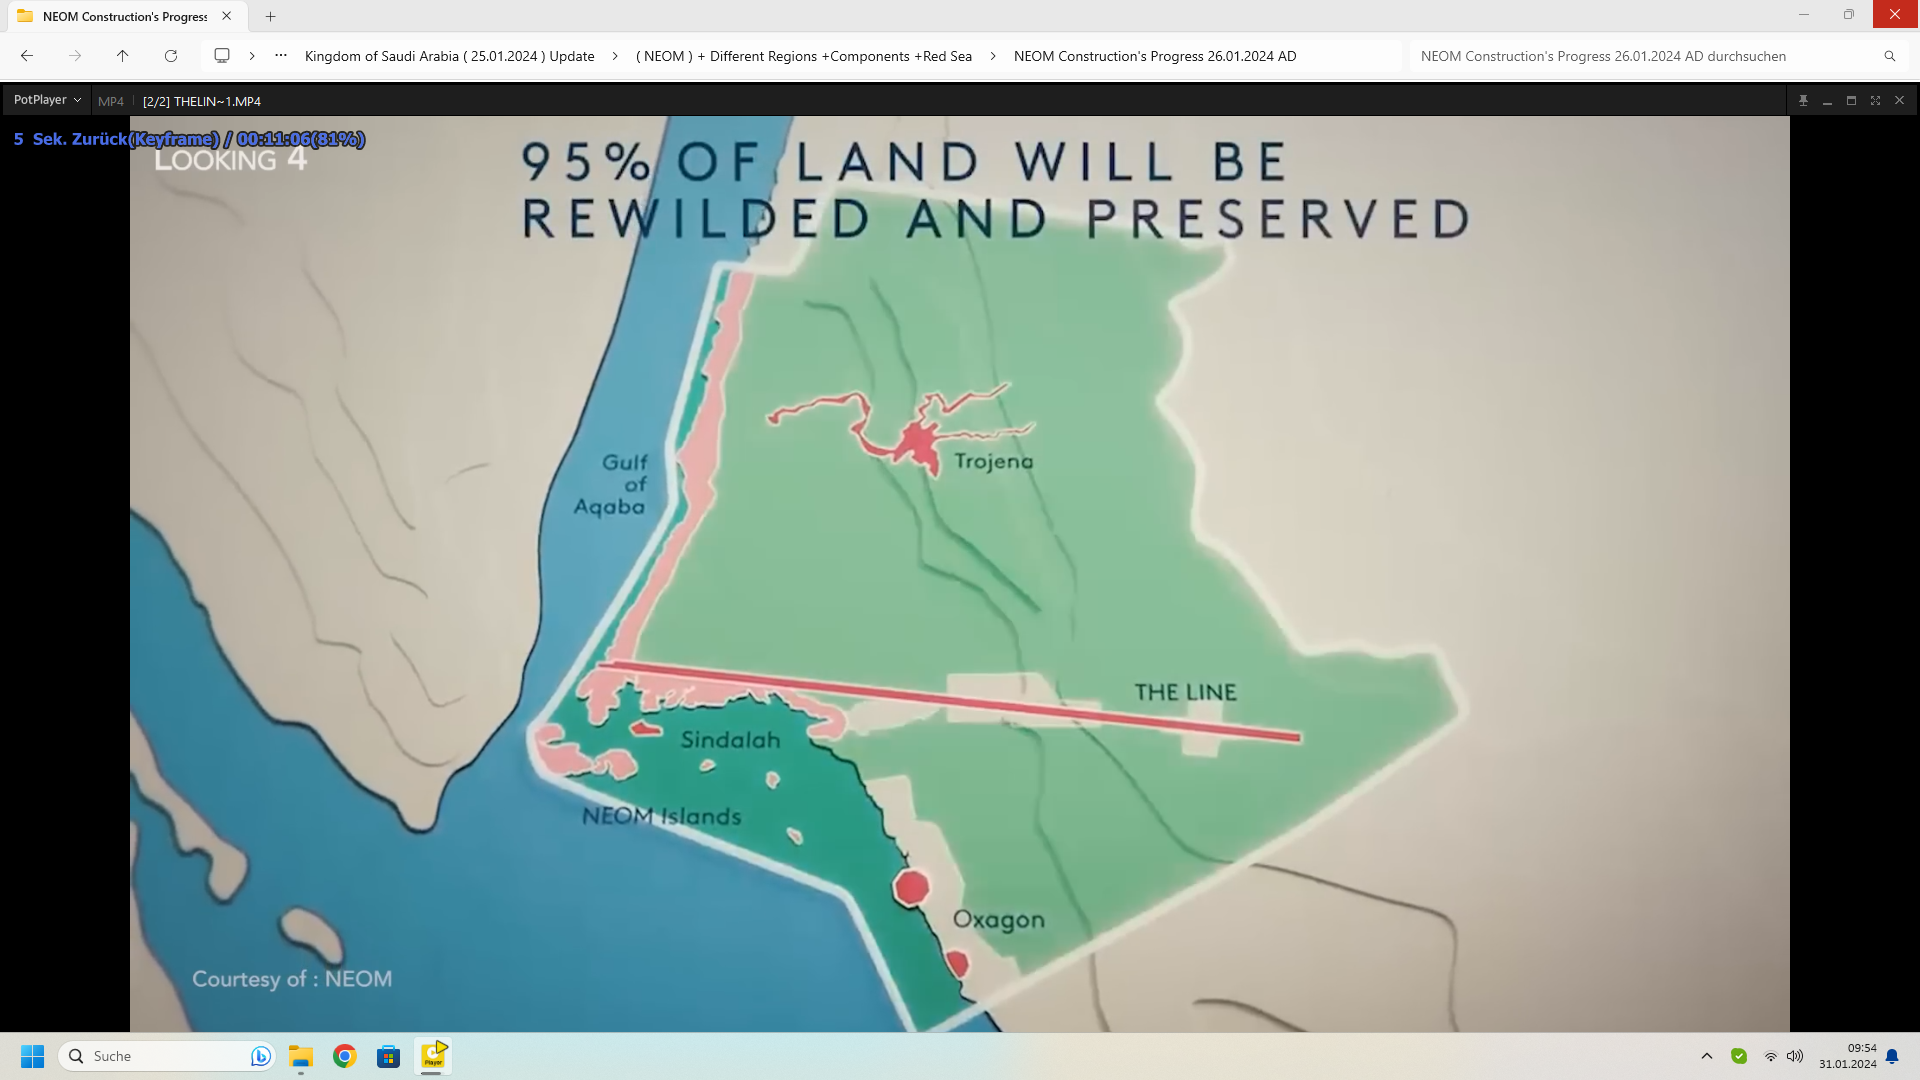
Task: Expand chevron after Kingdom of Saudi Arabia breadcrumb
Action: 614,56
